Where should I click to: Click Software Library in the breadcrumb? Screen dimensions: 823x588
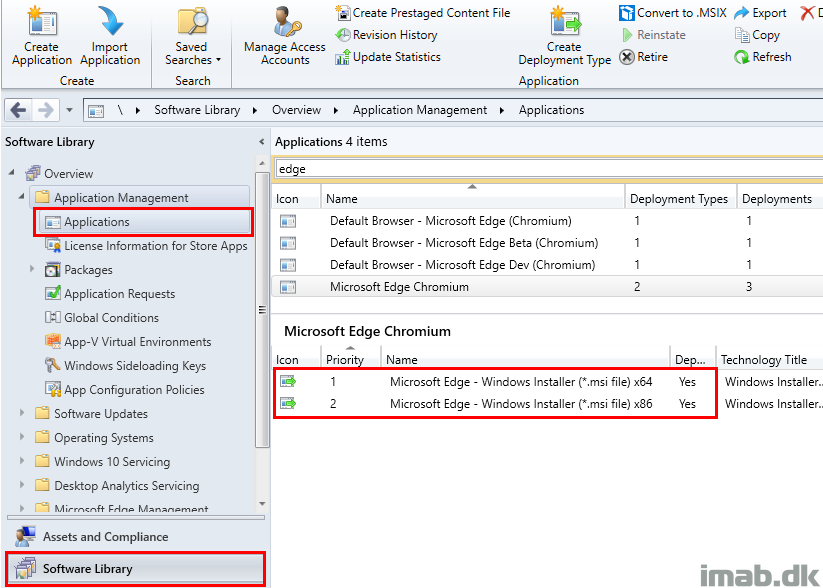click(x=197, y=110)
